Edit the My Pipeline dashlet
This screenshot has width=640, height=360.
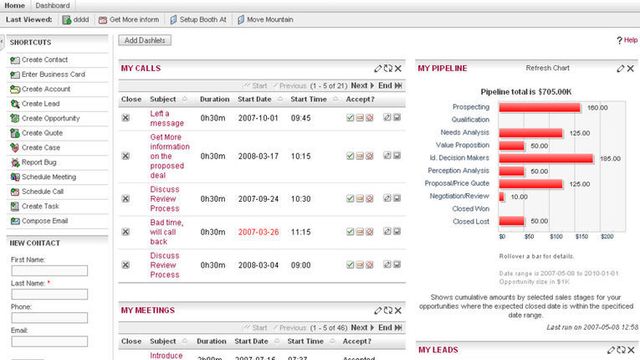coord(620,69)
